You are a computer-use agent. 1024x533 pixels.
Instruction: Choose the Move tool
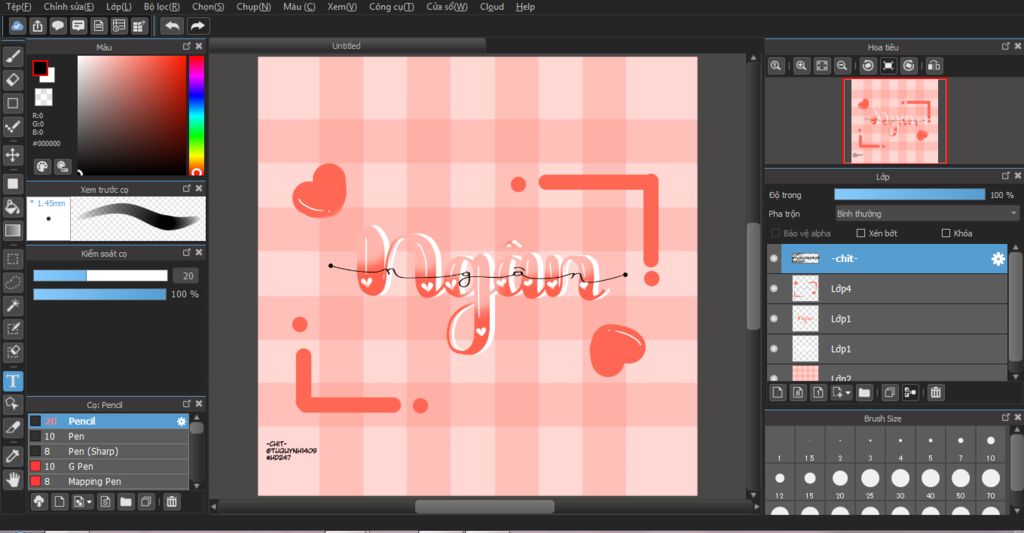pyautogui.click(x=12, y=155)
